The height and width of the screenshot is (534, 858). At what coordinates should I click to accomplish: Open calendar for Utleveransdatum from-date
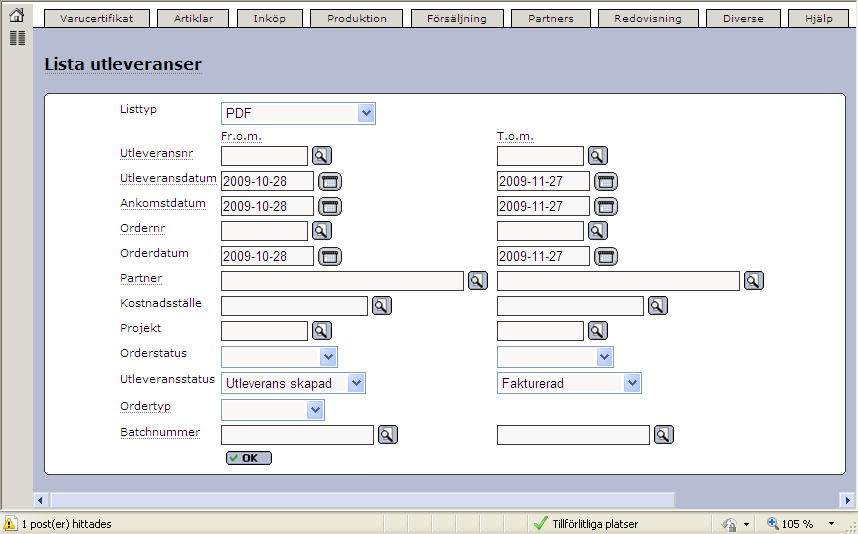[330, 182]
